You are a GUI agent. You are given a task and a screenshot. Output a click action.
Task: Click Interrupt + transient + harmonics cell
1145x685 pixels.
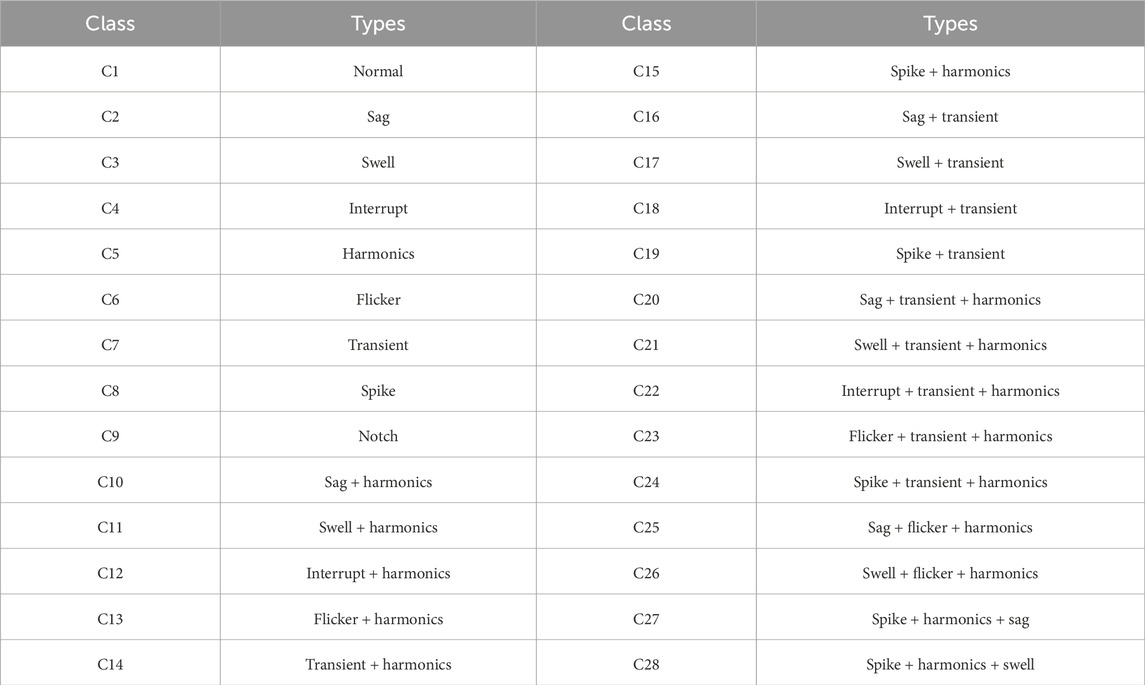[x=950, y=391]
